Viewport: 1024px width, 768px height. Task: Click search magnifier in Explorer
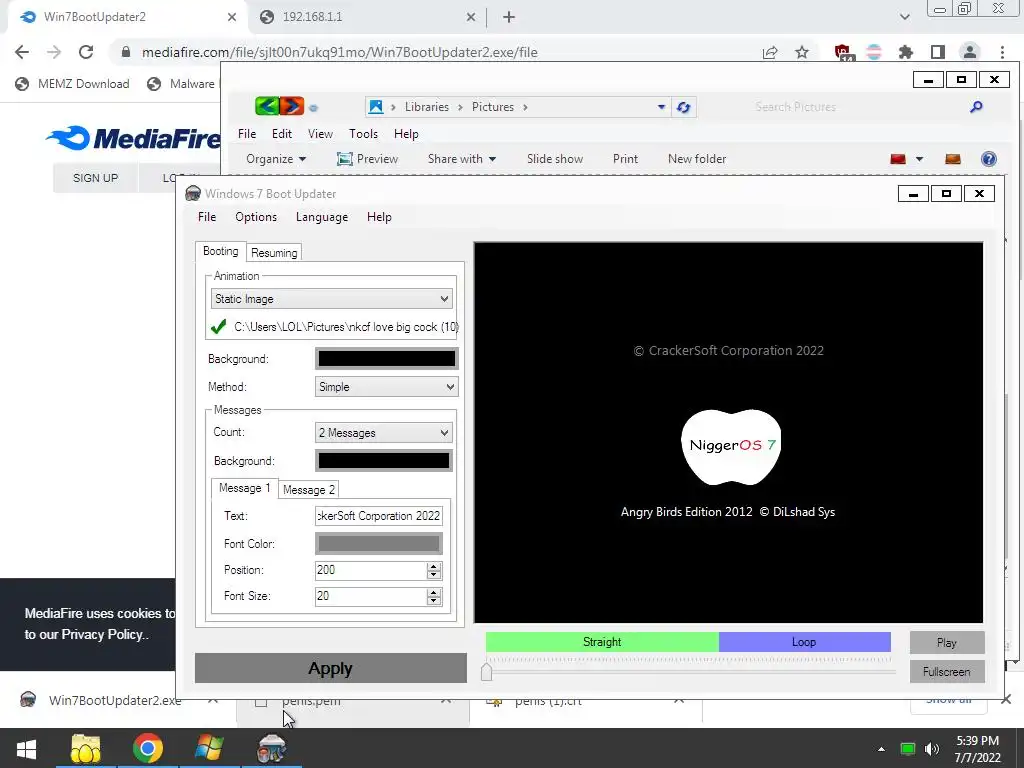pos(976,106)
